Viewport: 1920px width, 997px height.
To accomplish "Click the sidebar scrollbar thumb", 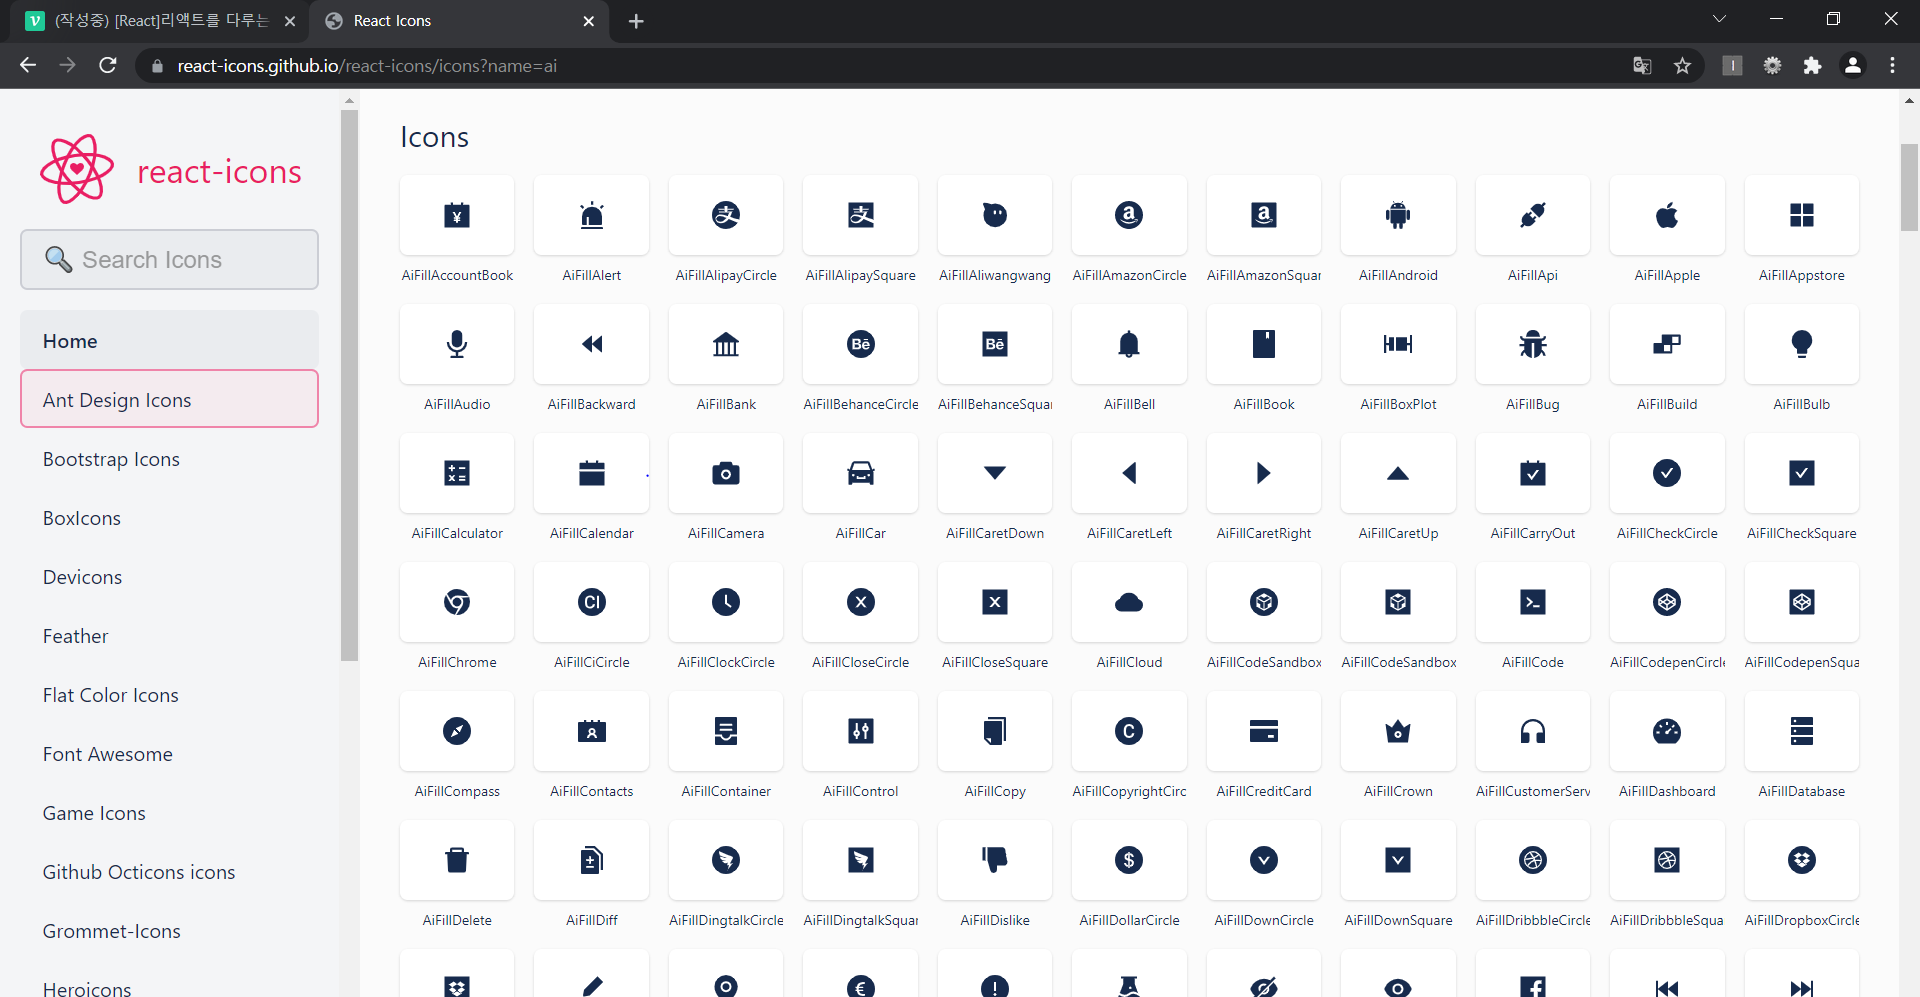I will point(349,385).
